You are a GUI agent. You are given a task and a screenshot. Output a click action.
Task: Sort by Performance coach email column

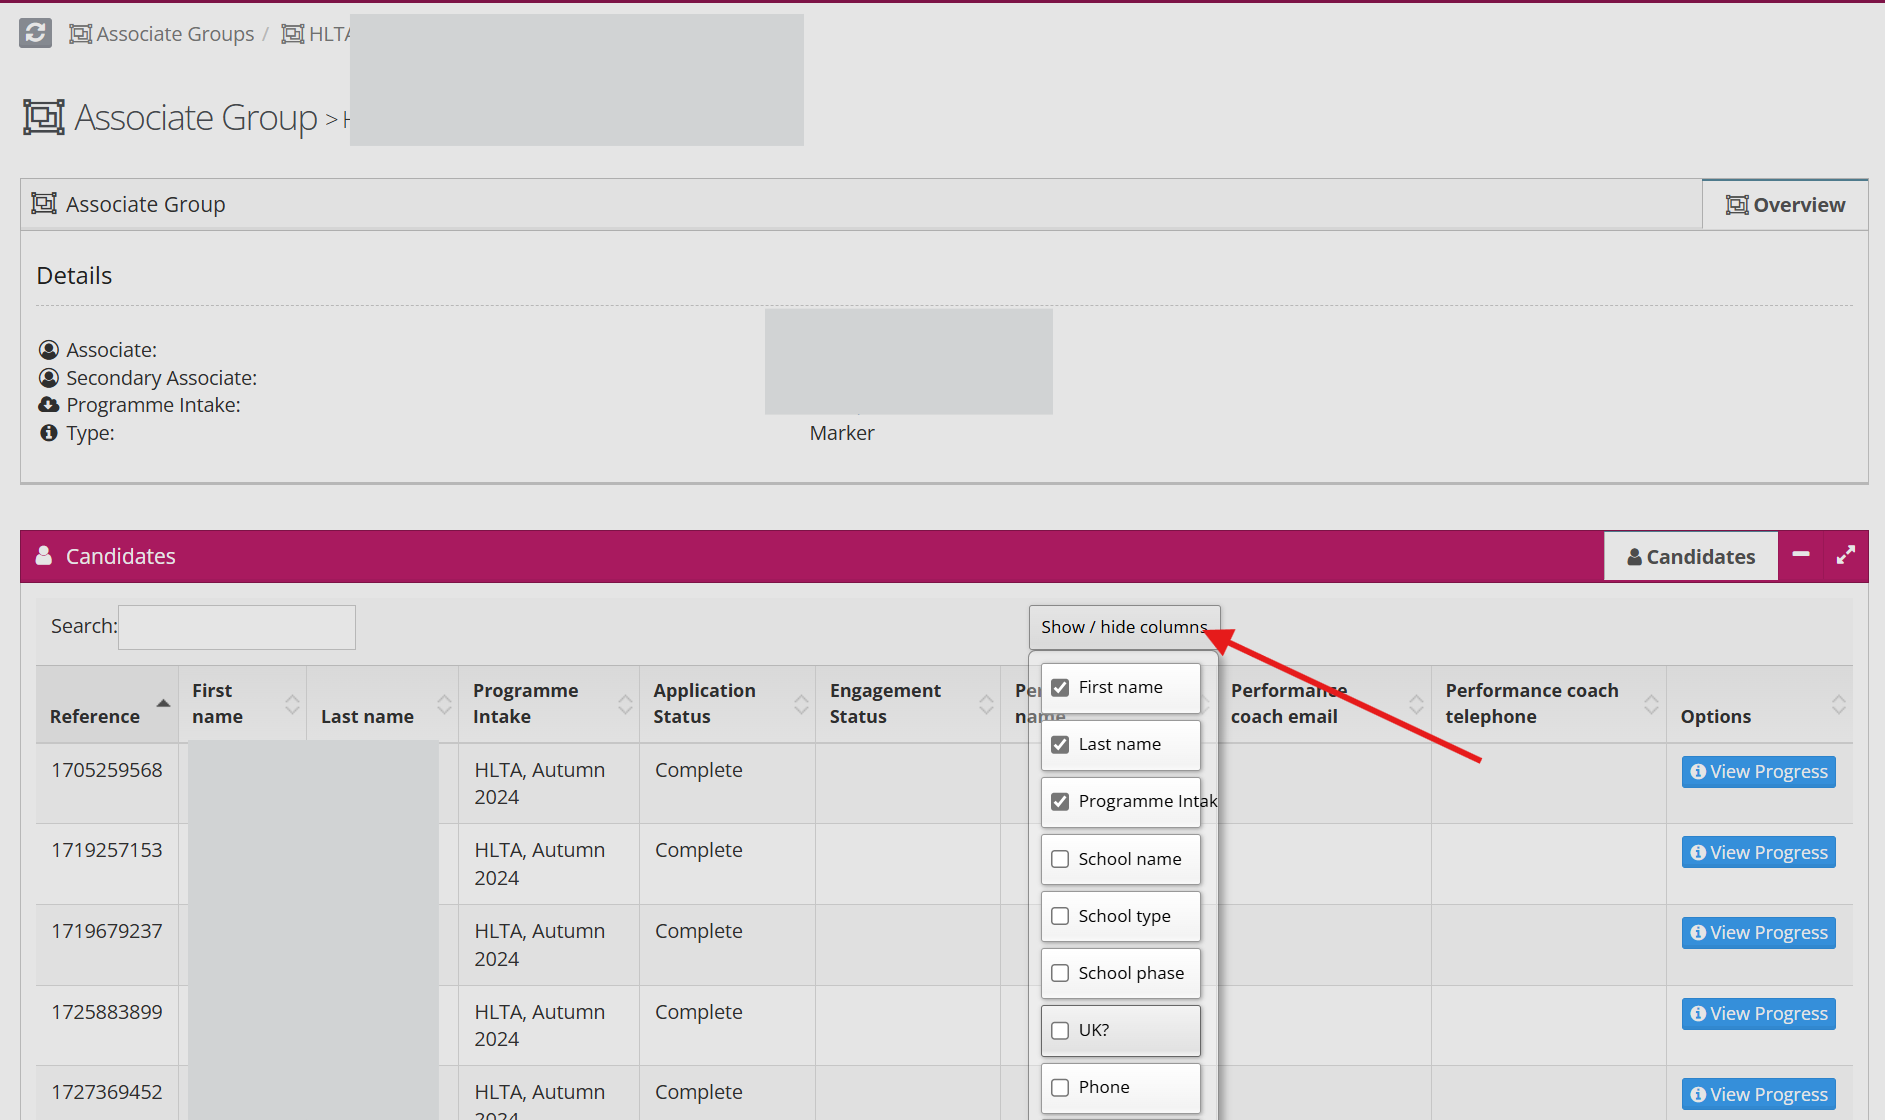click(1324, 704)
